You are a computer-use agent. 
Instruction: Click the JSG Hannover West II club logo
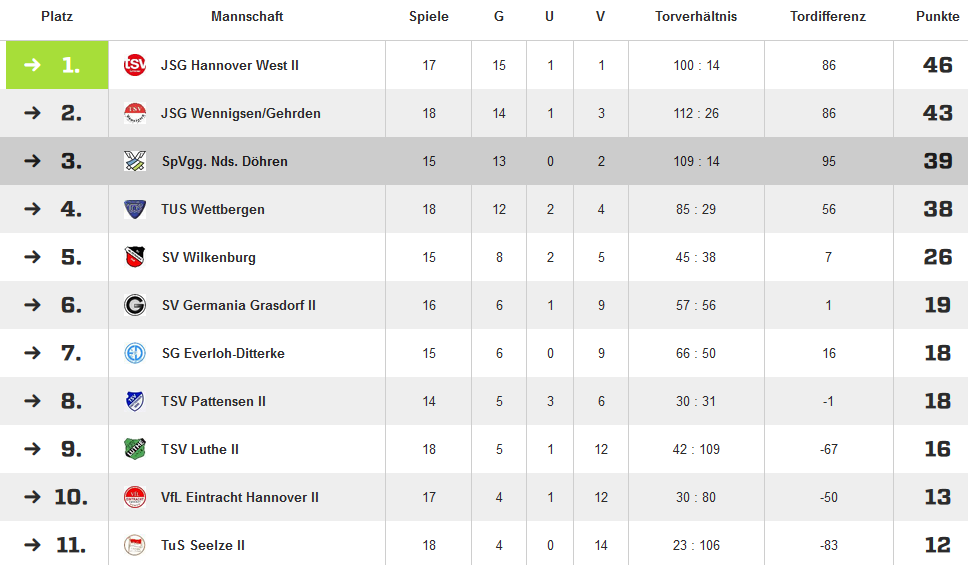135,65
